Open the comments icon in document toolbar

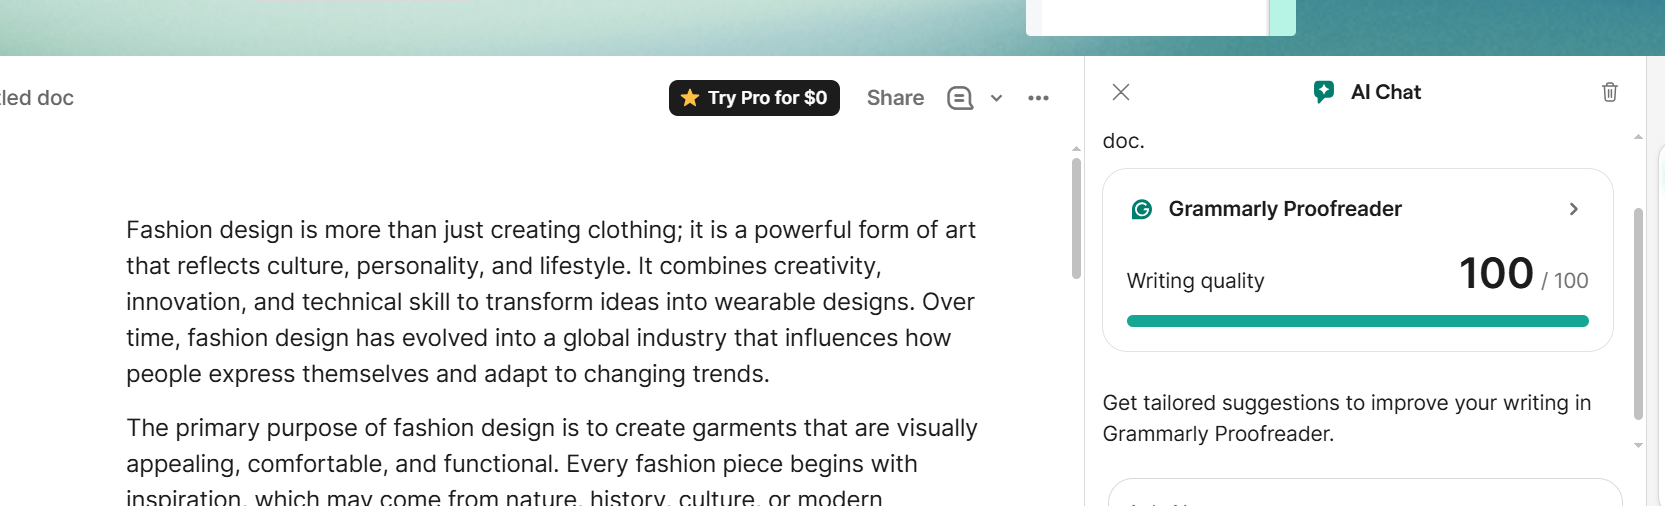tap(959, 98)
